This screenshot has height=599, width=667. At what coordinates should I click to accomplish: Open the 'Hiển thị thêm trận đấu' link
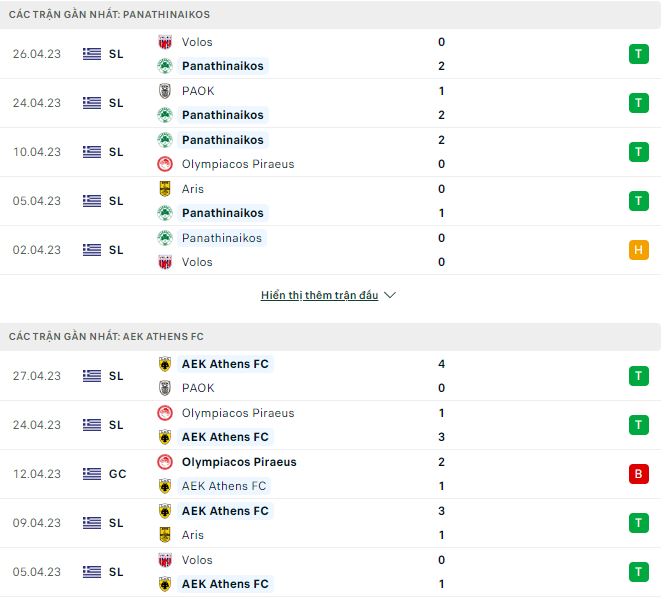point(319,296)
